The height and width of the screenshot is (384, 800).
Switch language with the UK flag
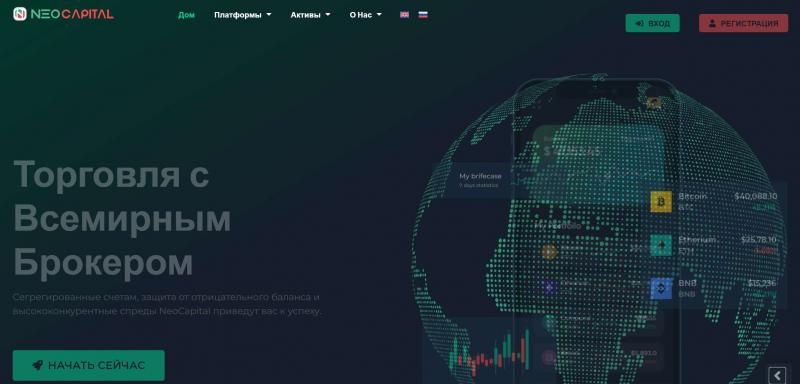click(404, 15)
